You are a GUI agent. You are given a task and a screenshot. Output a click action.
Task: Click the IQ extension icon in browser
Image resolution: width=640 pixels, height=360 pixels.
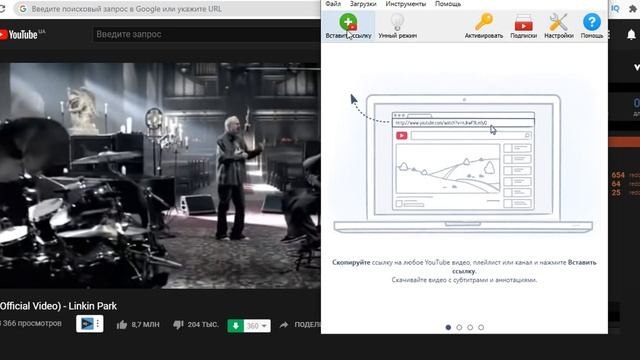tap(615, 9)
